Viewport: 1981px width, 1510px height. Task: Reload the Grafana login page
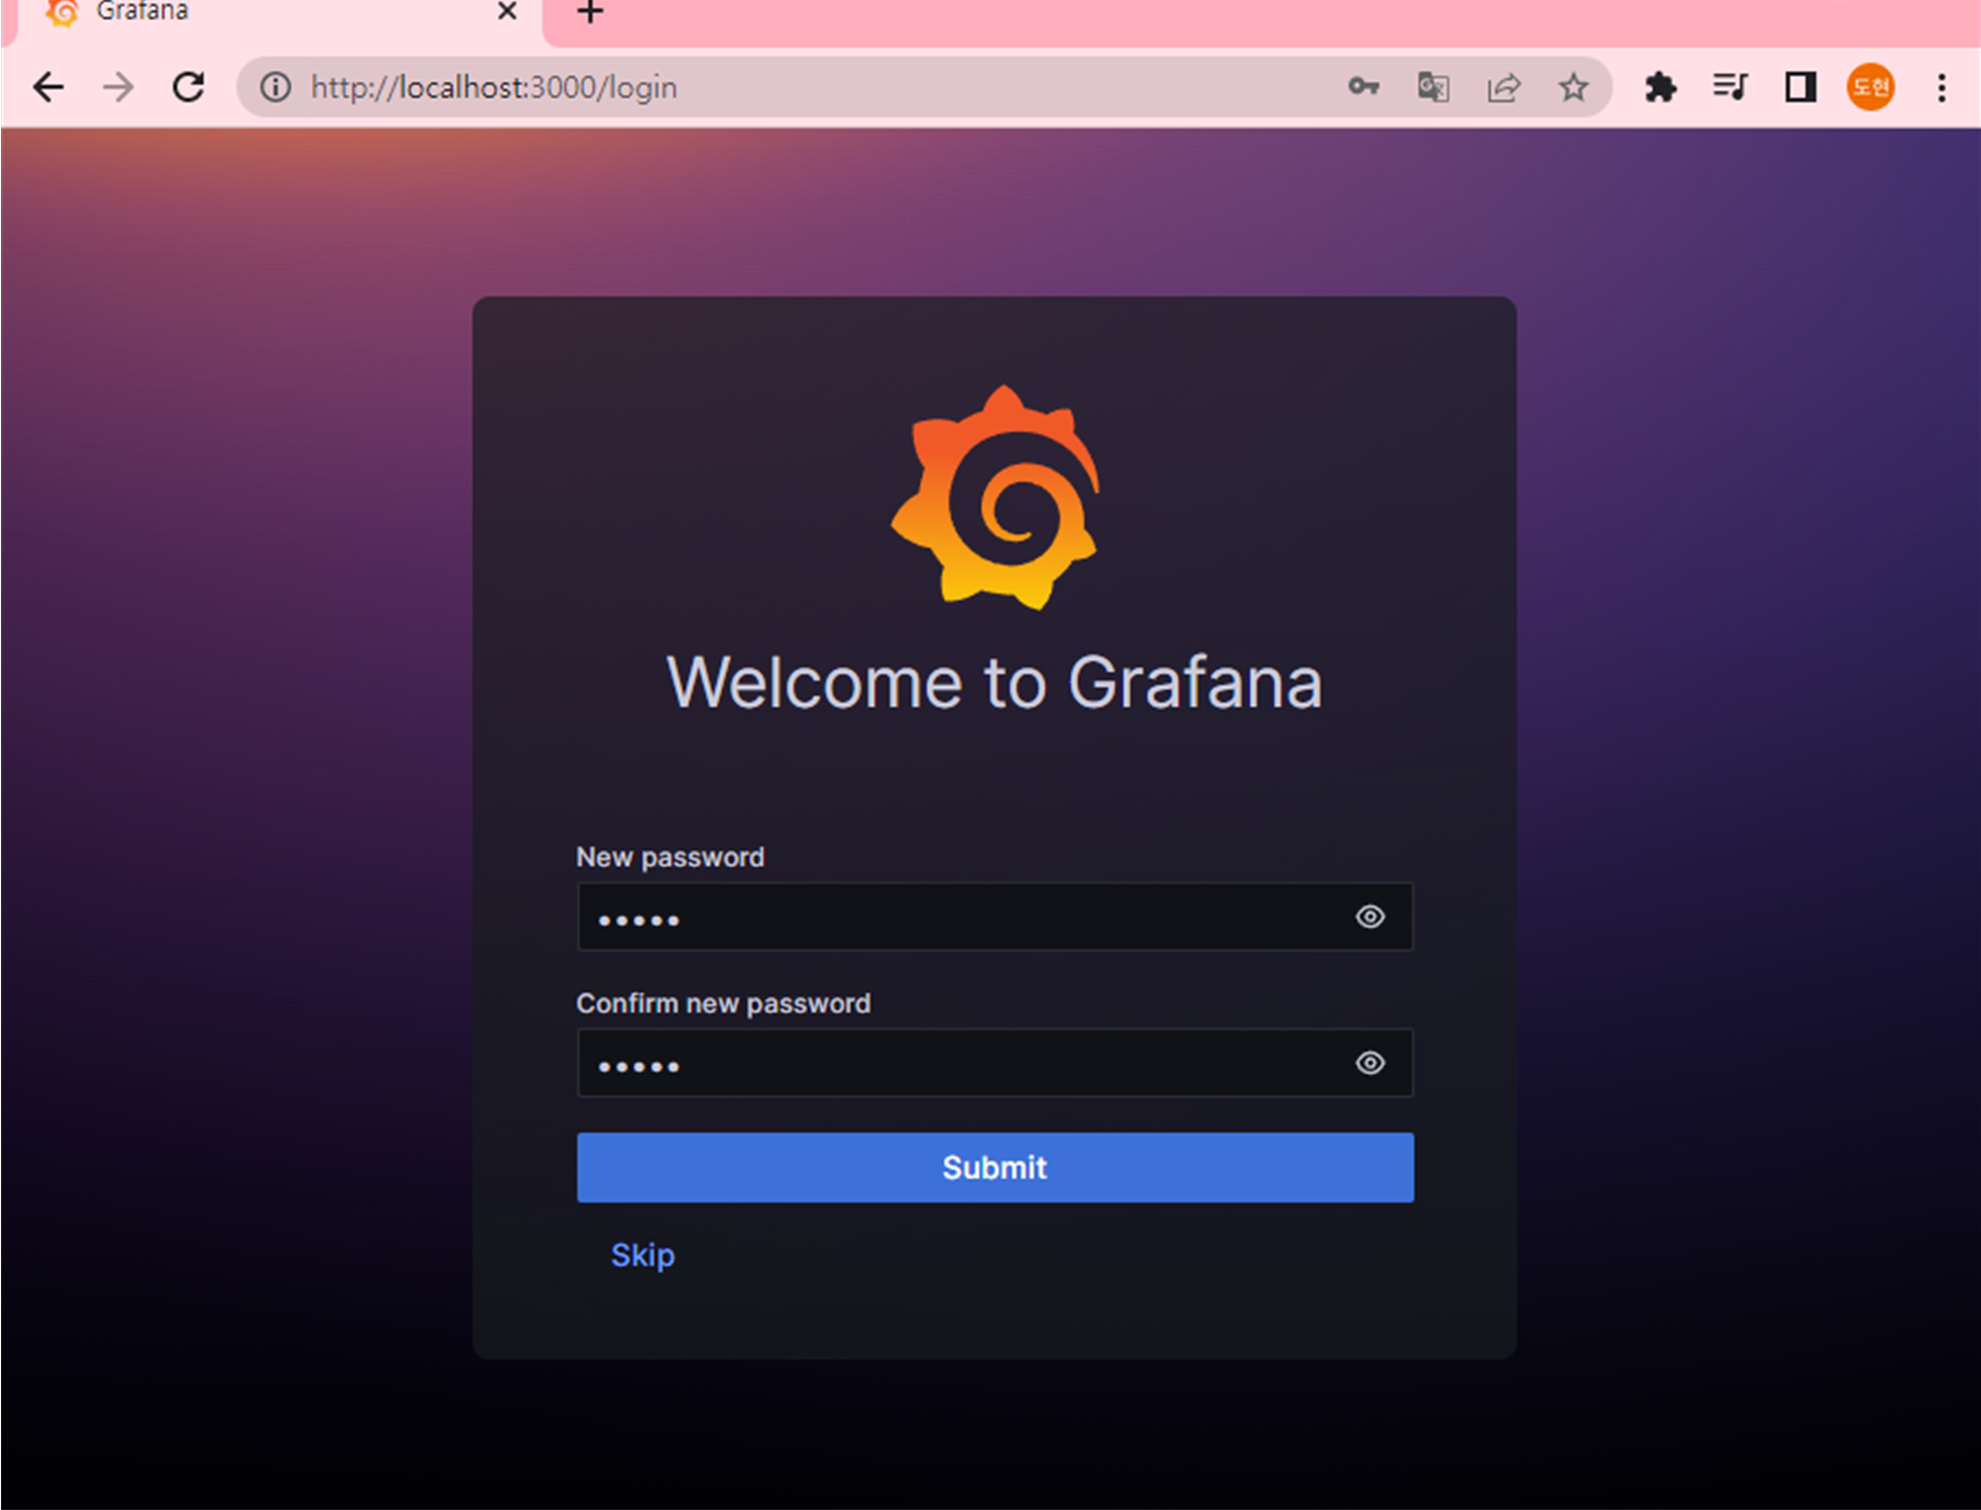189,88
